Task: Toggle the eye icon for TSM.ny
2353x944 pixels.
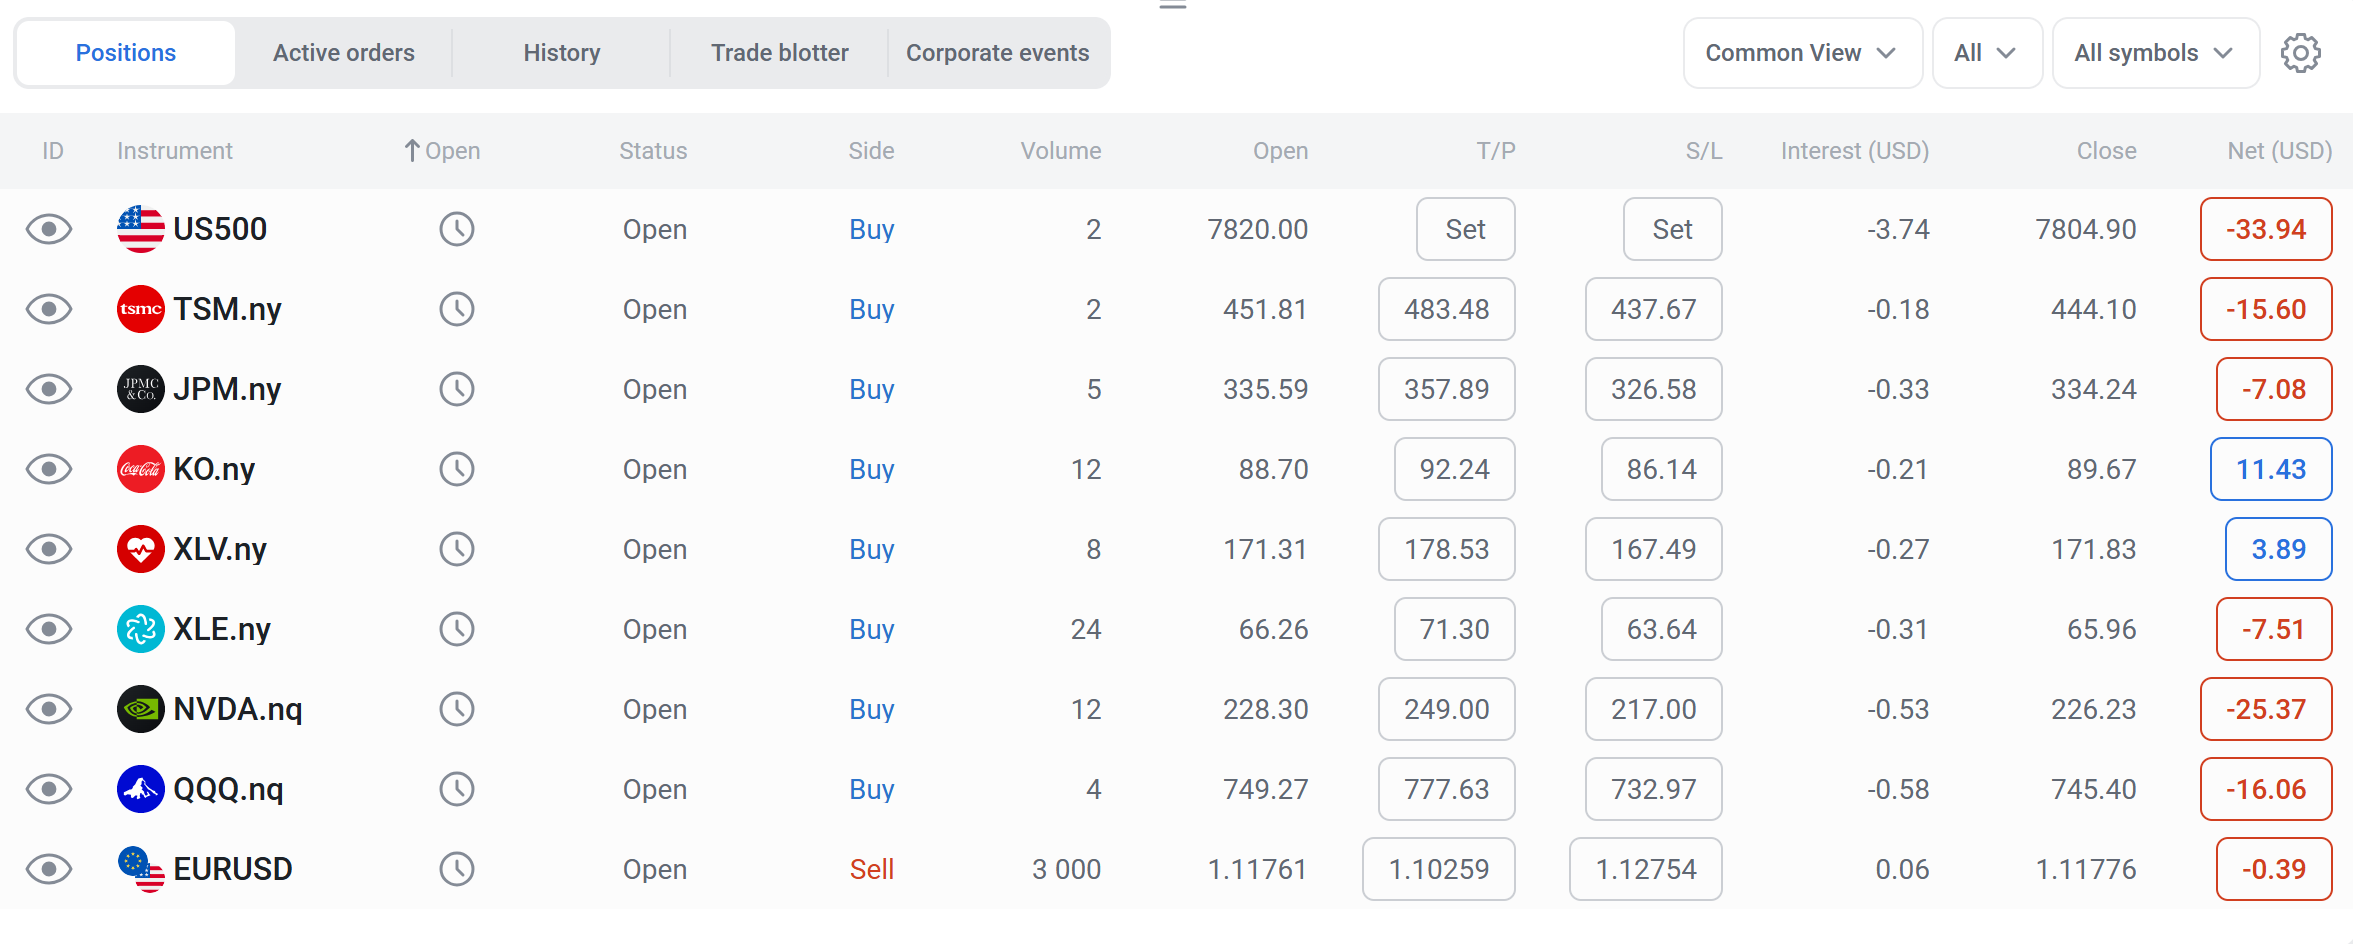Action: [x=49, y=309]
